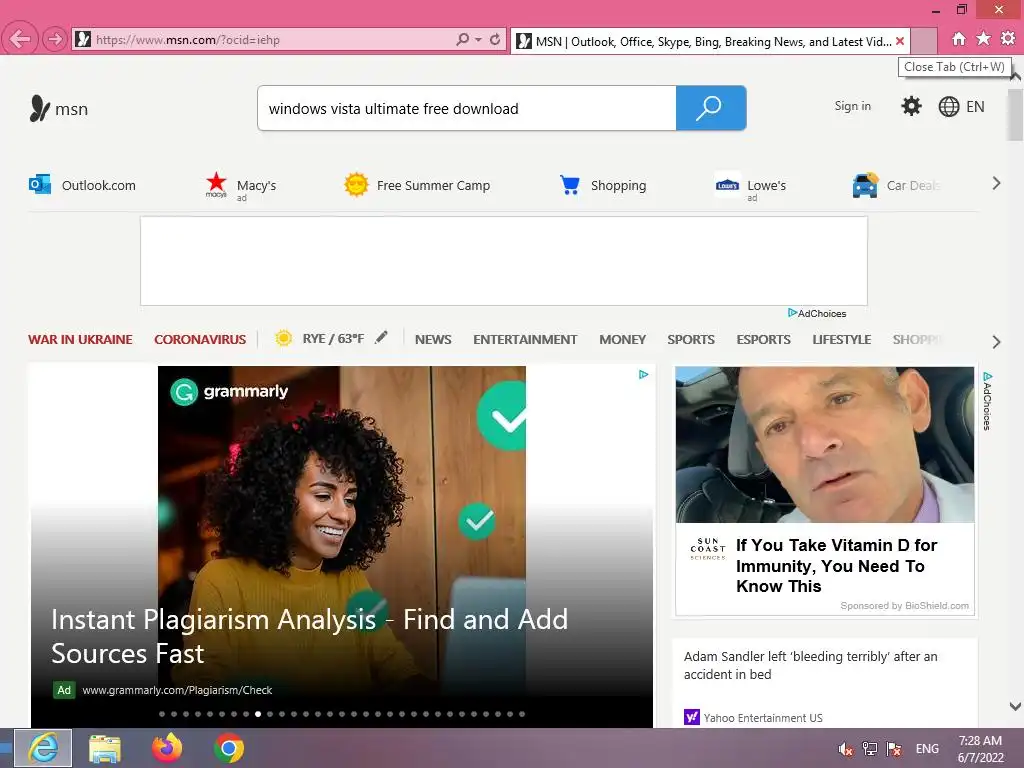
Task: Click the vertical scrollbar thumb
Action: [1015, 114]
